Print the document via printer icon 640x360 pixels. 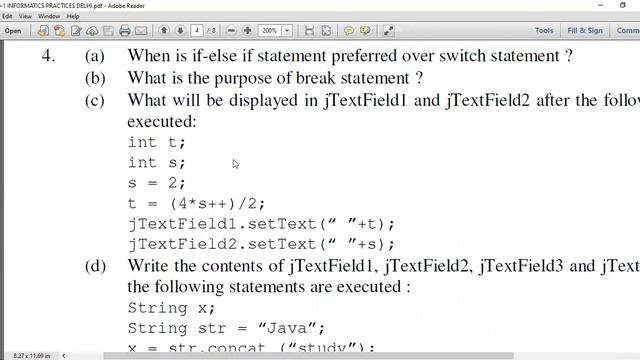pos(125,31)
